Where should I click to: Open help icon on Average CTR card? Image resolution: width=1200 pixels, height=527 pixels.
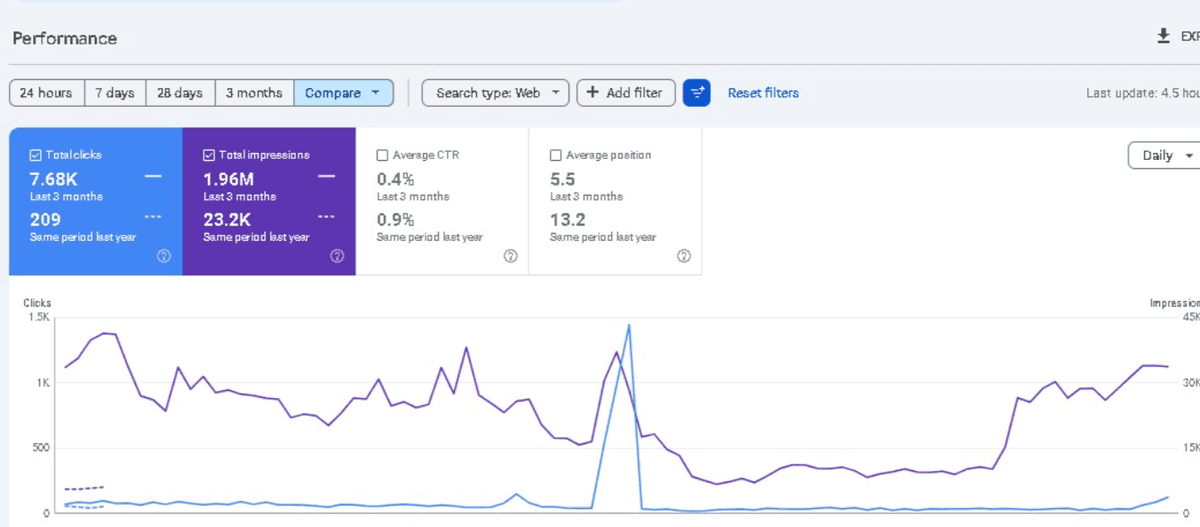pyautogui.click(x=510, y=256)
